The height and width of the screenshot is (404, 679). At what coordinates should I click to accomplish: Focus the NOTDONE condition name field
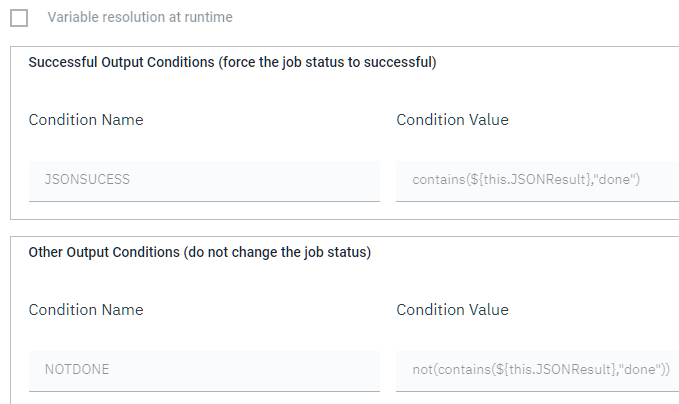[x=204, y=370]
